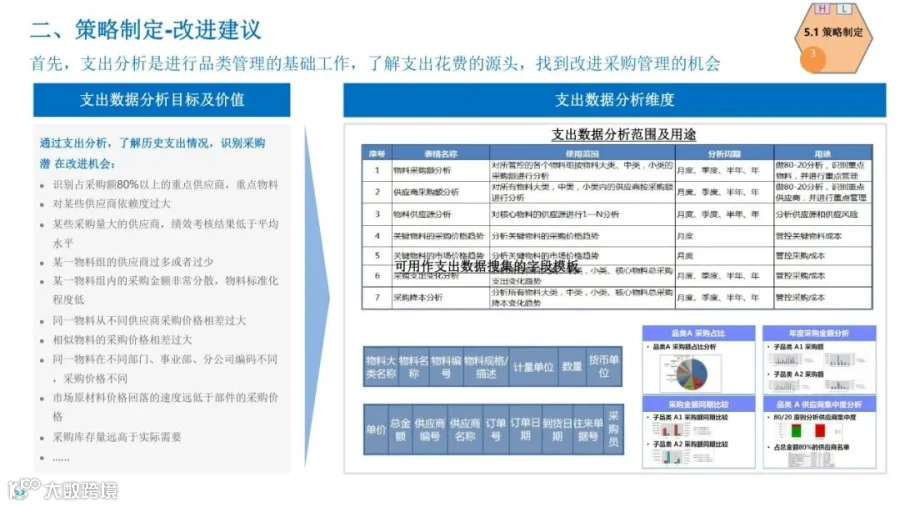Click the orange circle numbered 3
Image resolution: width=900 pixels, height=507 pixels.
(x=812, y=59)
